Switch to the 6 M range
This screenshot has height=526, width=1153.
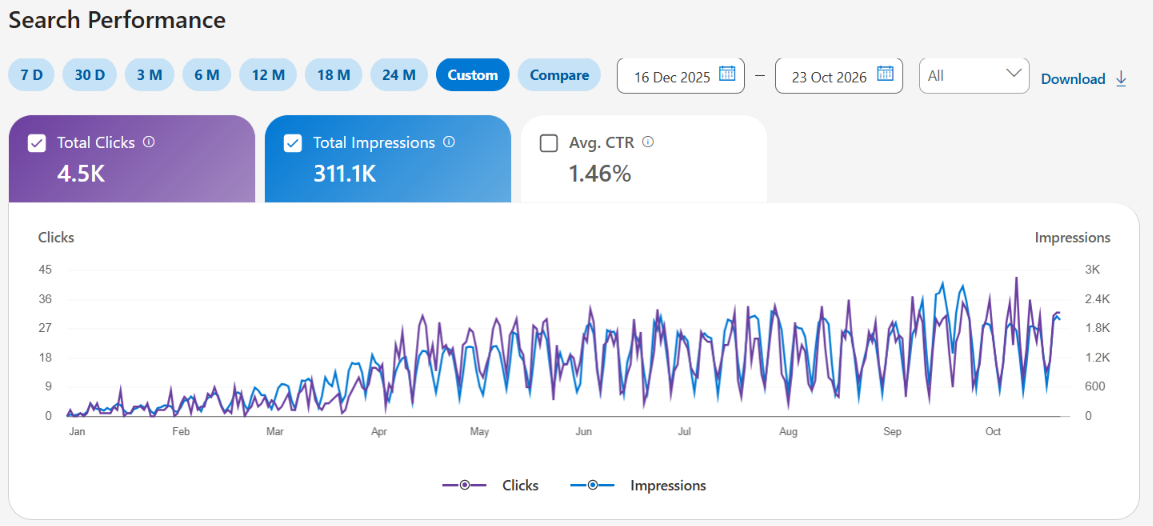coord(207,75)
